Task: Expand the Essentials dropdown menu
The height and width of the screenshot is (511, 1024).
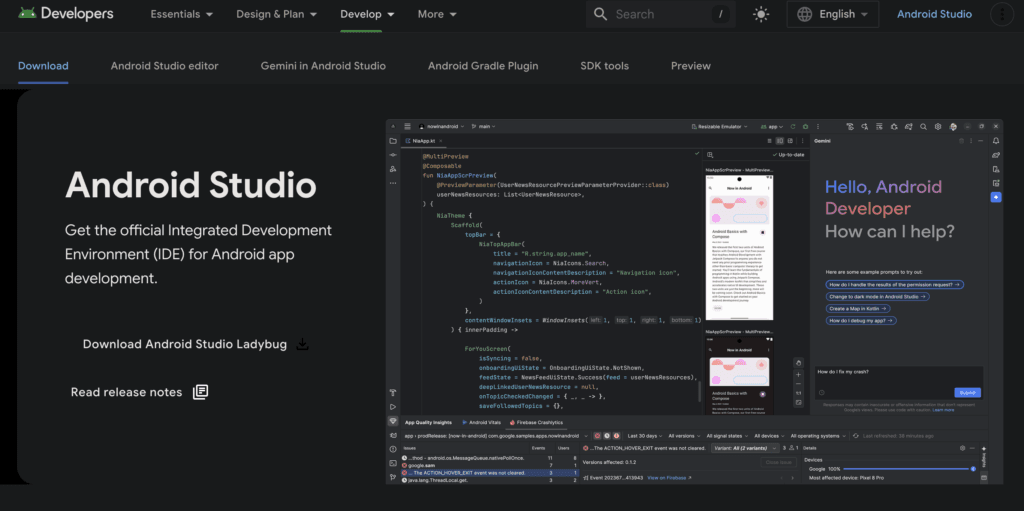Action: click(x=182, y=14)
